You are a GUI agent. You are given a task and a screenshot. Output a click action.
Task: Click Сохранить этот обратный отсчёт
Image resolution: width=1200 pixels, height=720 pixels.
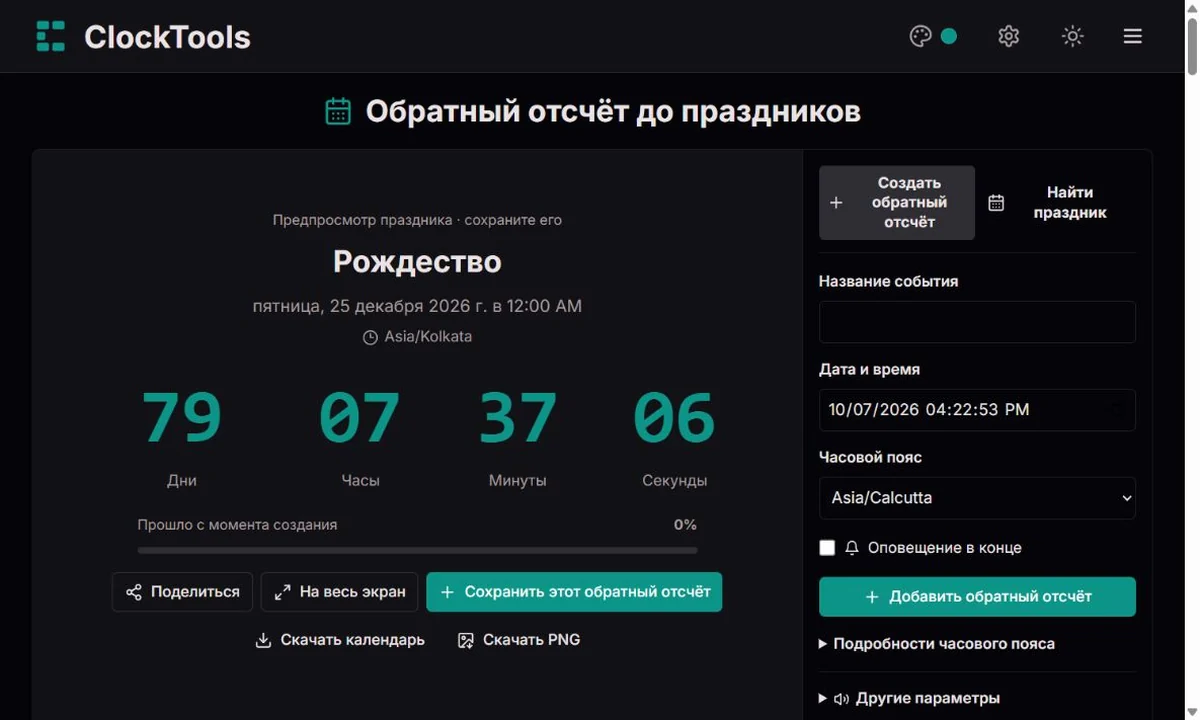click(574, 592)
